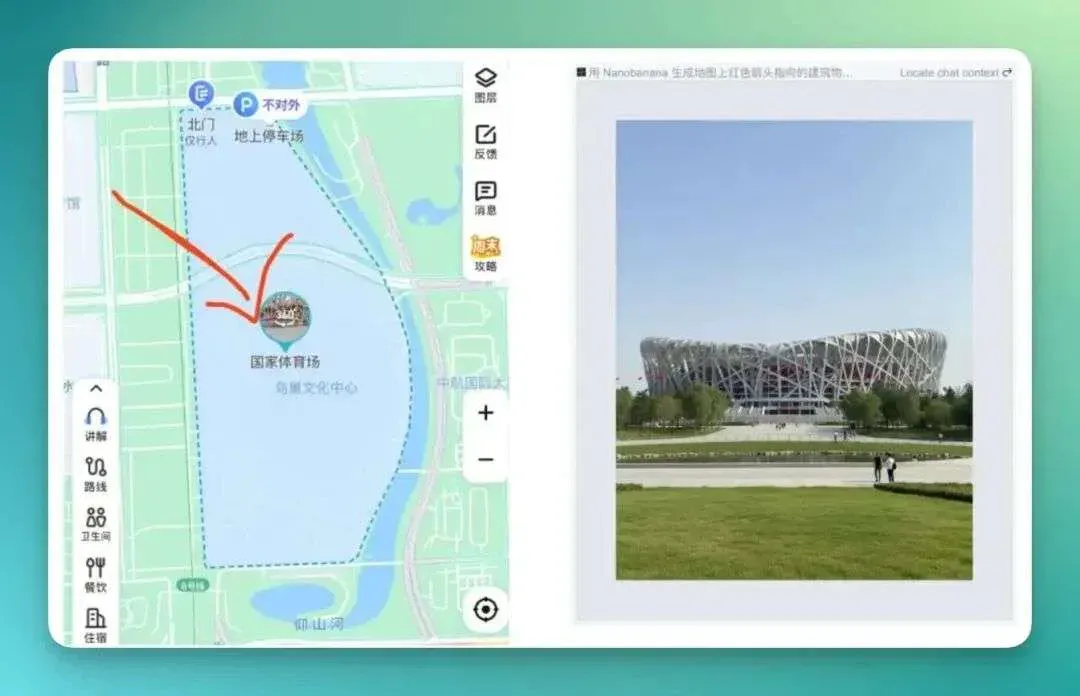This screenshot has height=696, width=1080.
Task: Zoom in with the plus button
Action: (486, 413)
